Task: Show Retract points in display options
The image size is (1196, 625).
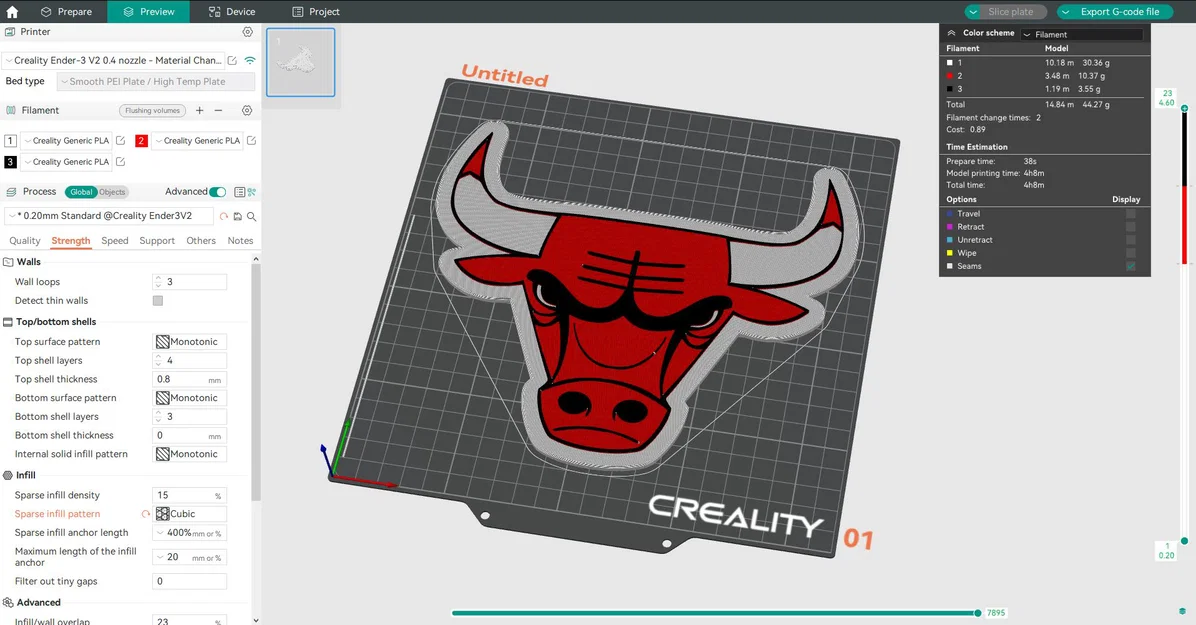Action: click(x=1130, y=227)
